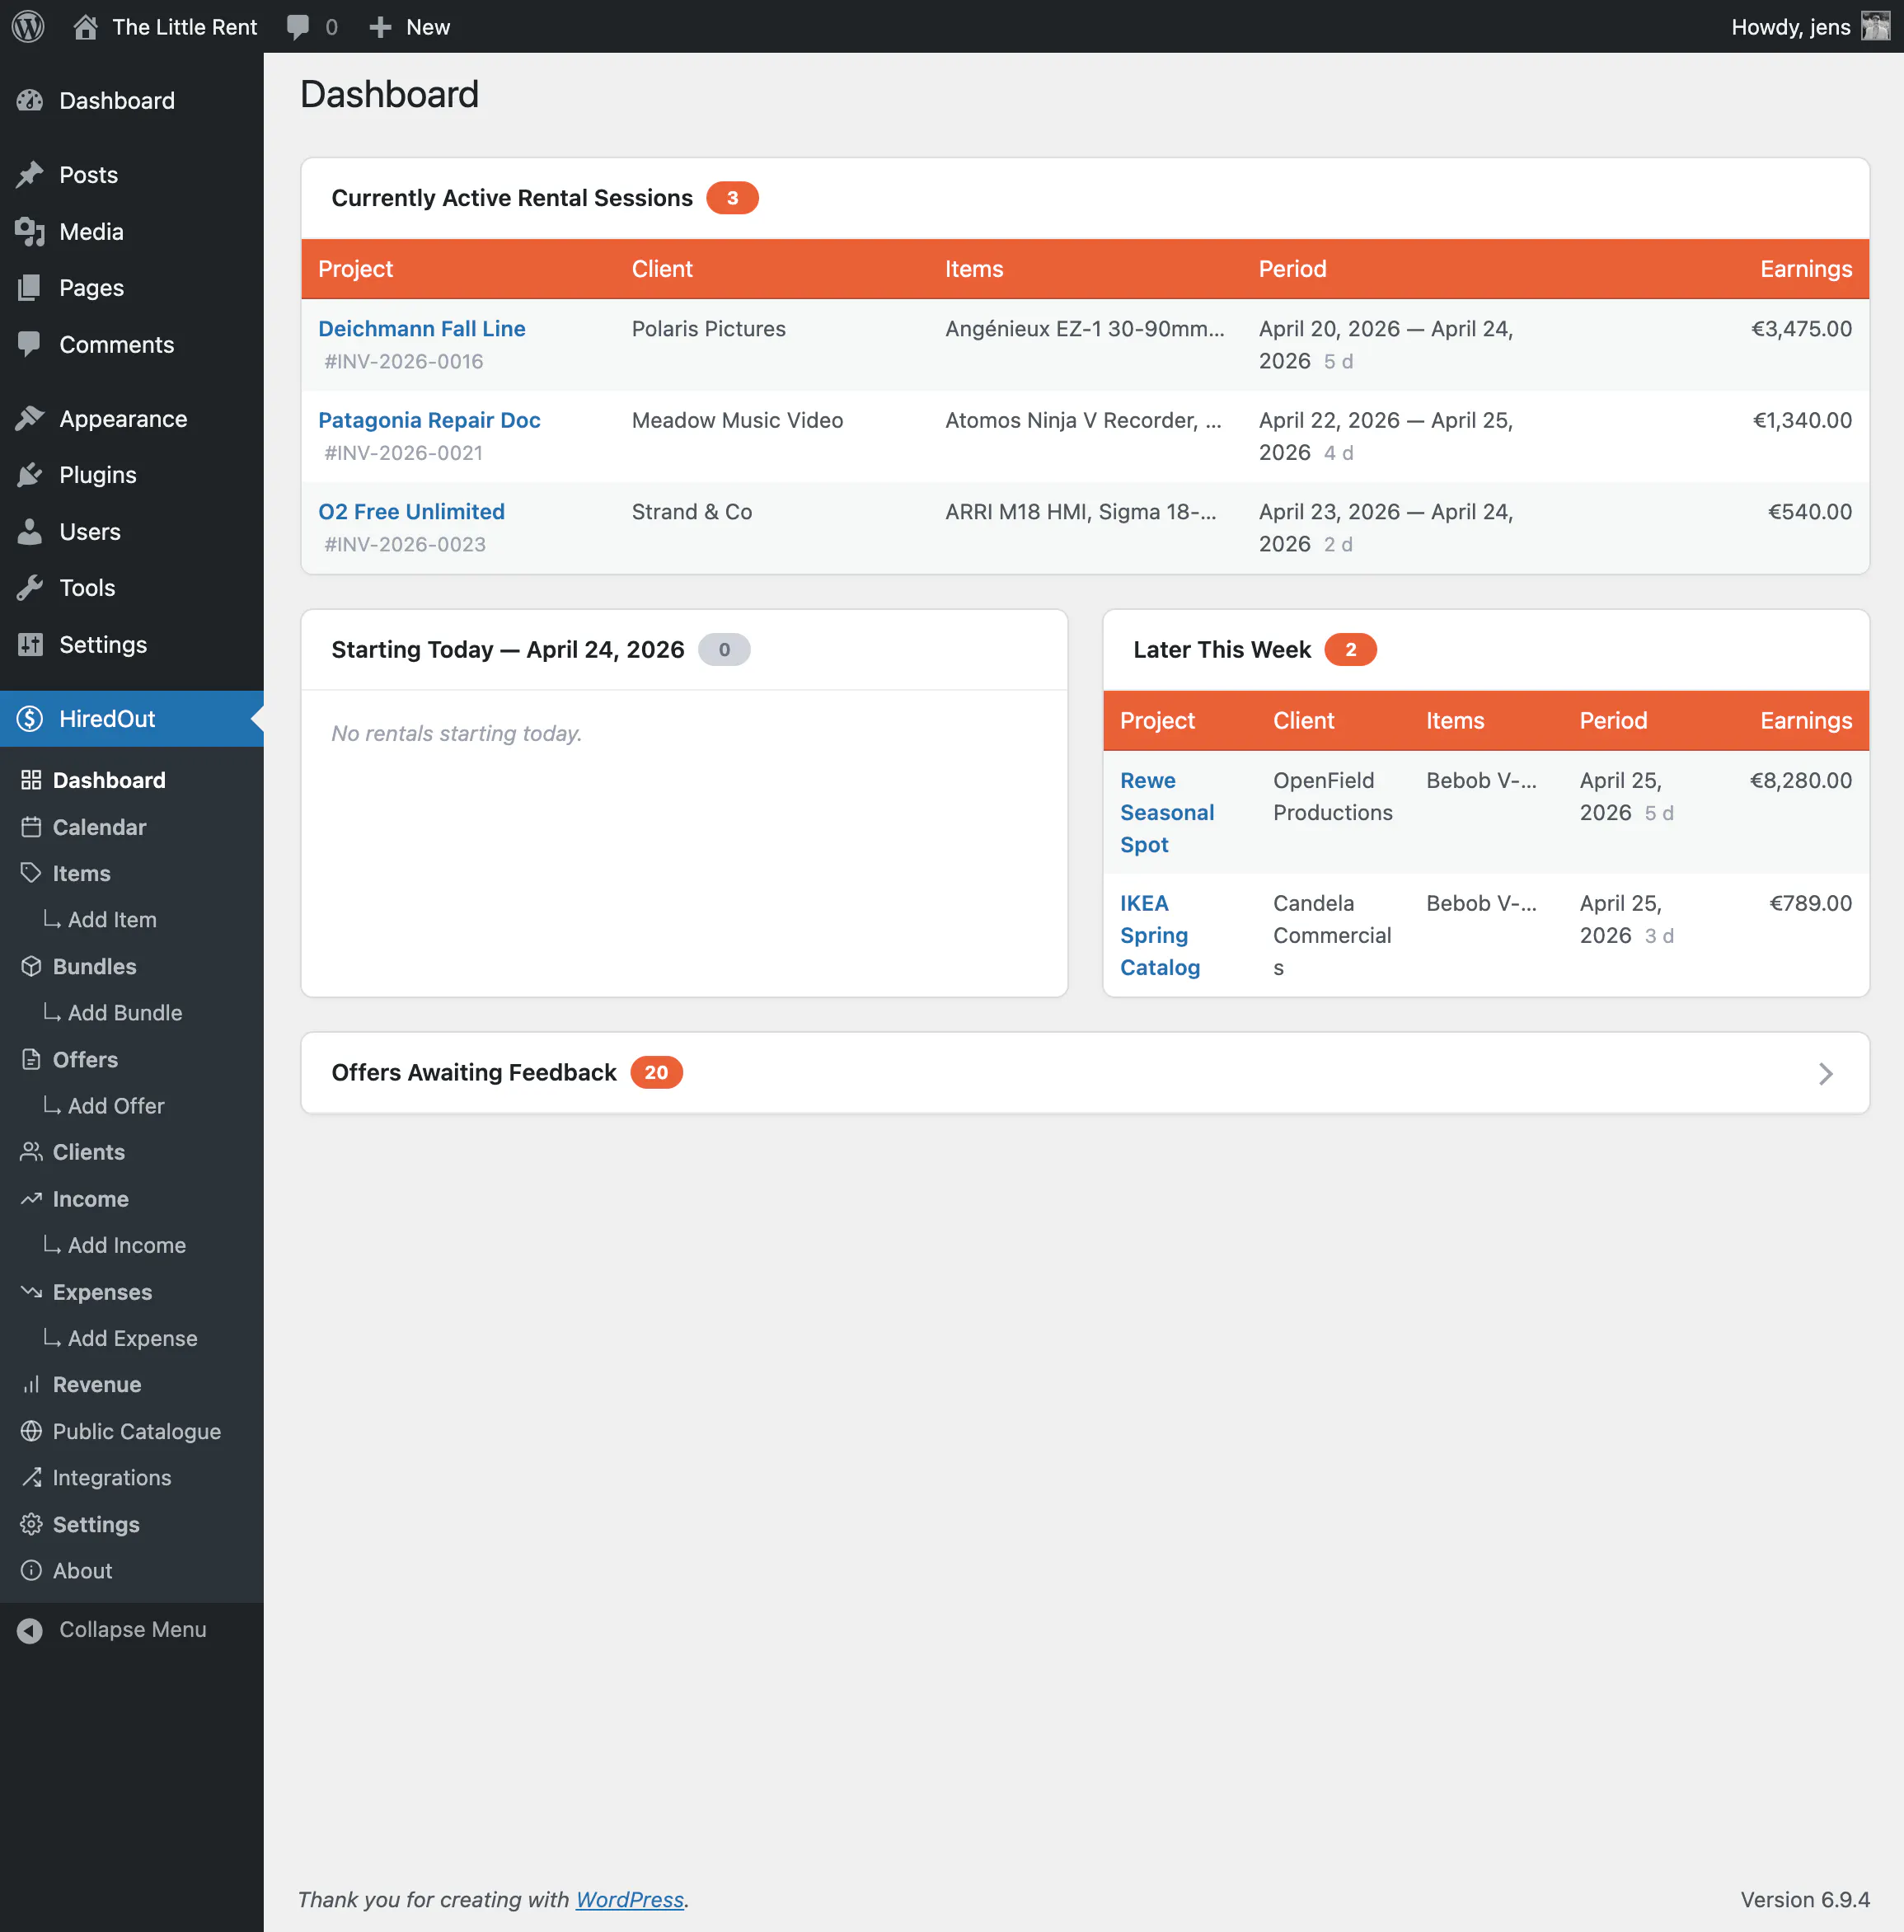Image resolution: width=1904 pixels, height=1932 pixels.
Task: Click the No rentals starting today message
Action: pyautogui.click(x=457, y=734)
